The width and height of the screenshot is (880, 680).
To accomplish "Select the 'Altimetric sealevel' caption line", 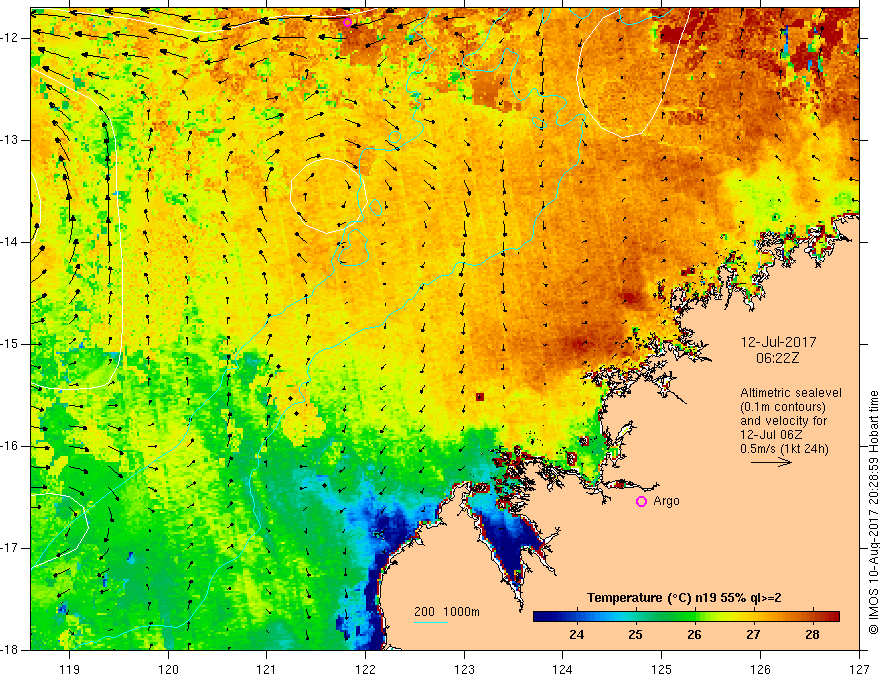I will (791, 393).
